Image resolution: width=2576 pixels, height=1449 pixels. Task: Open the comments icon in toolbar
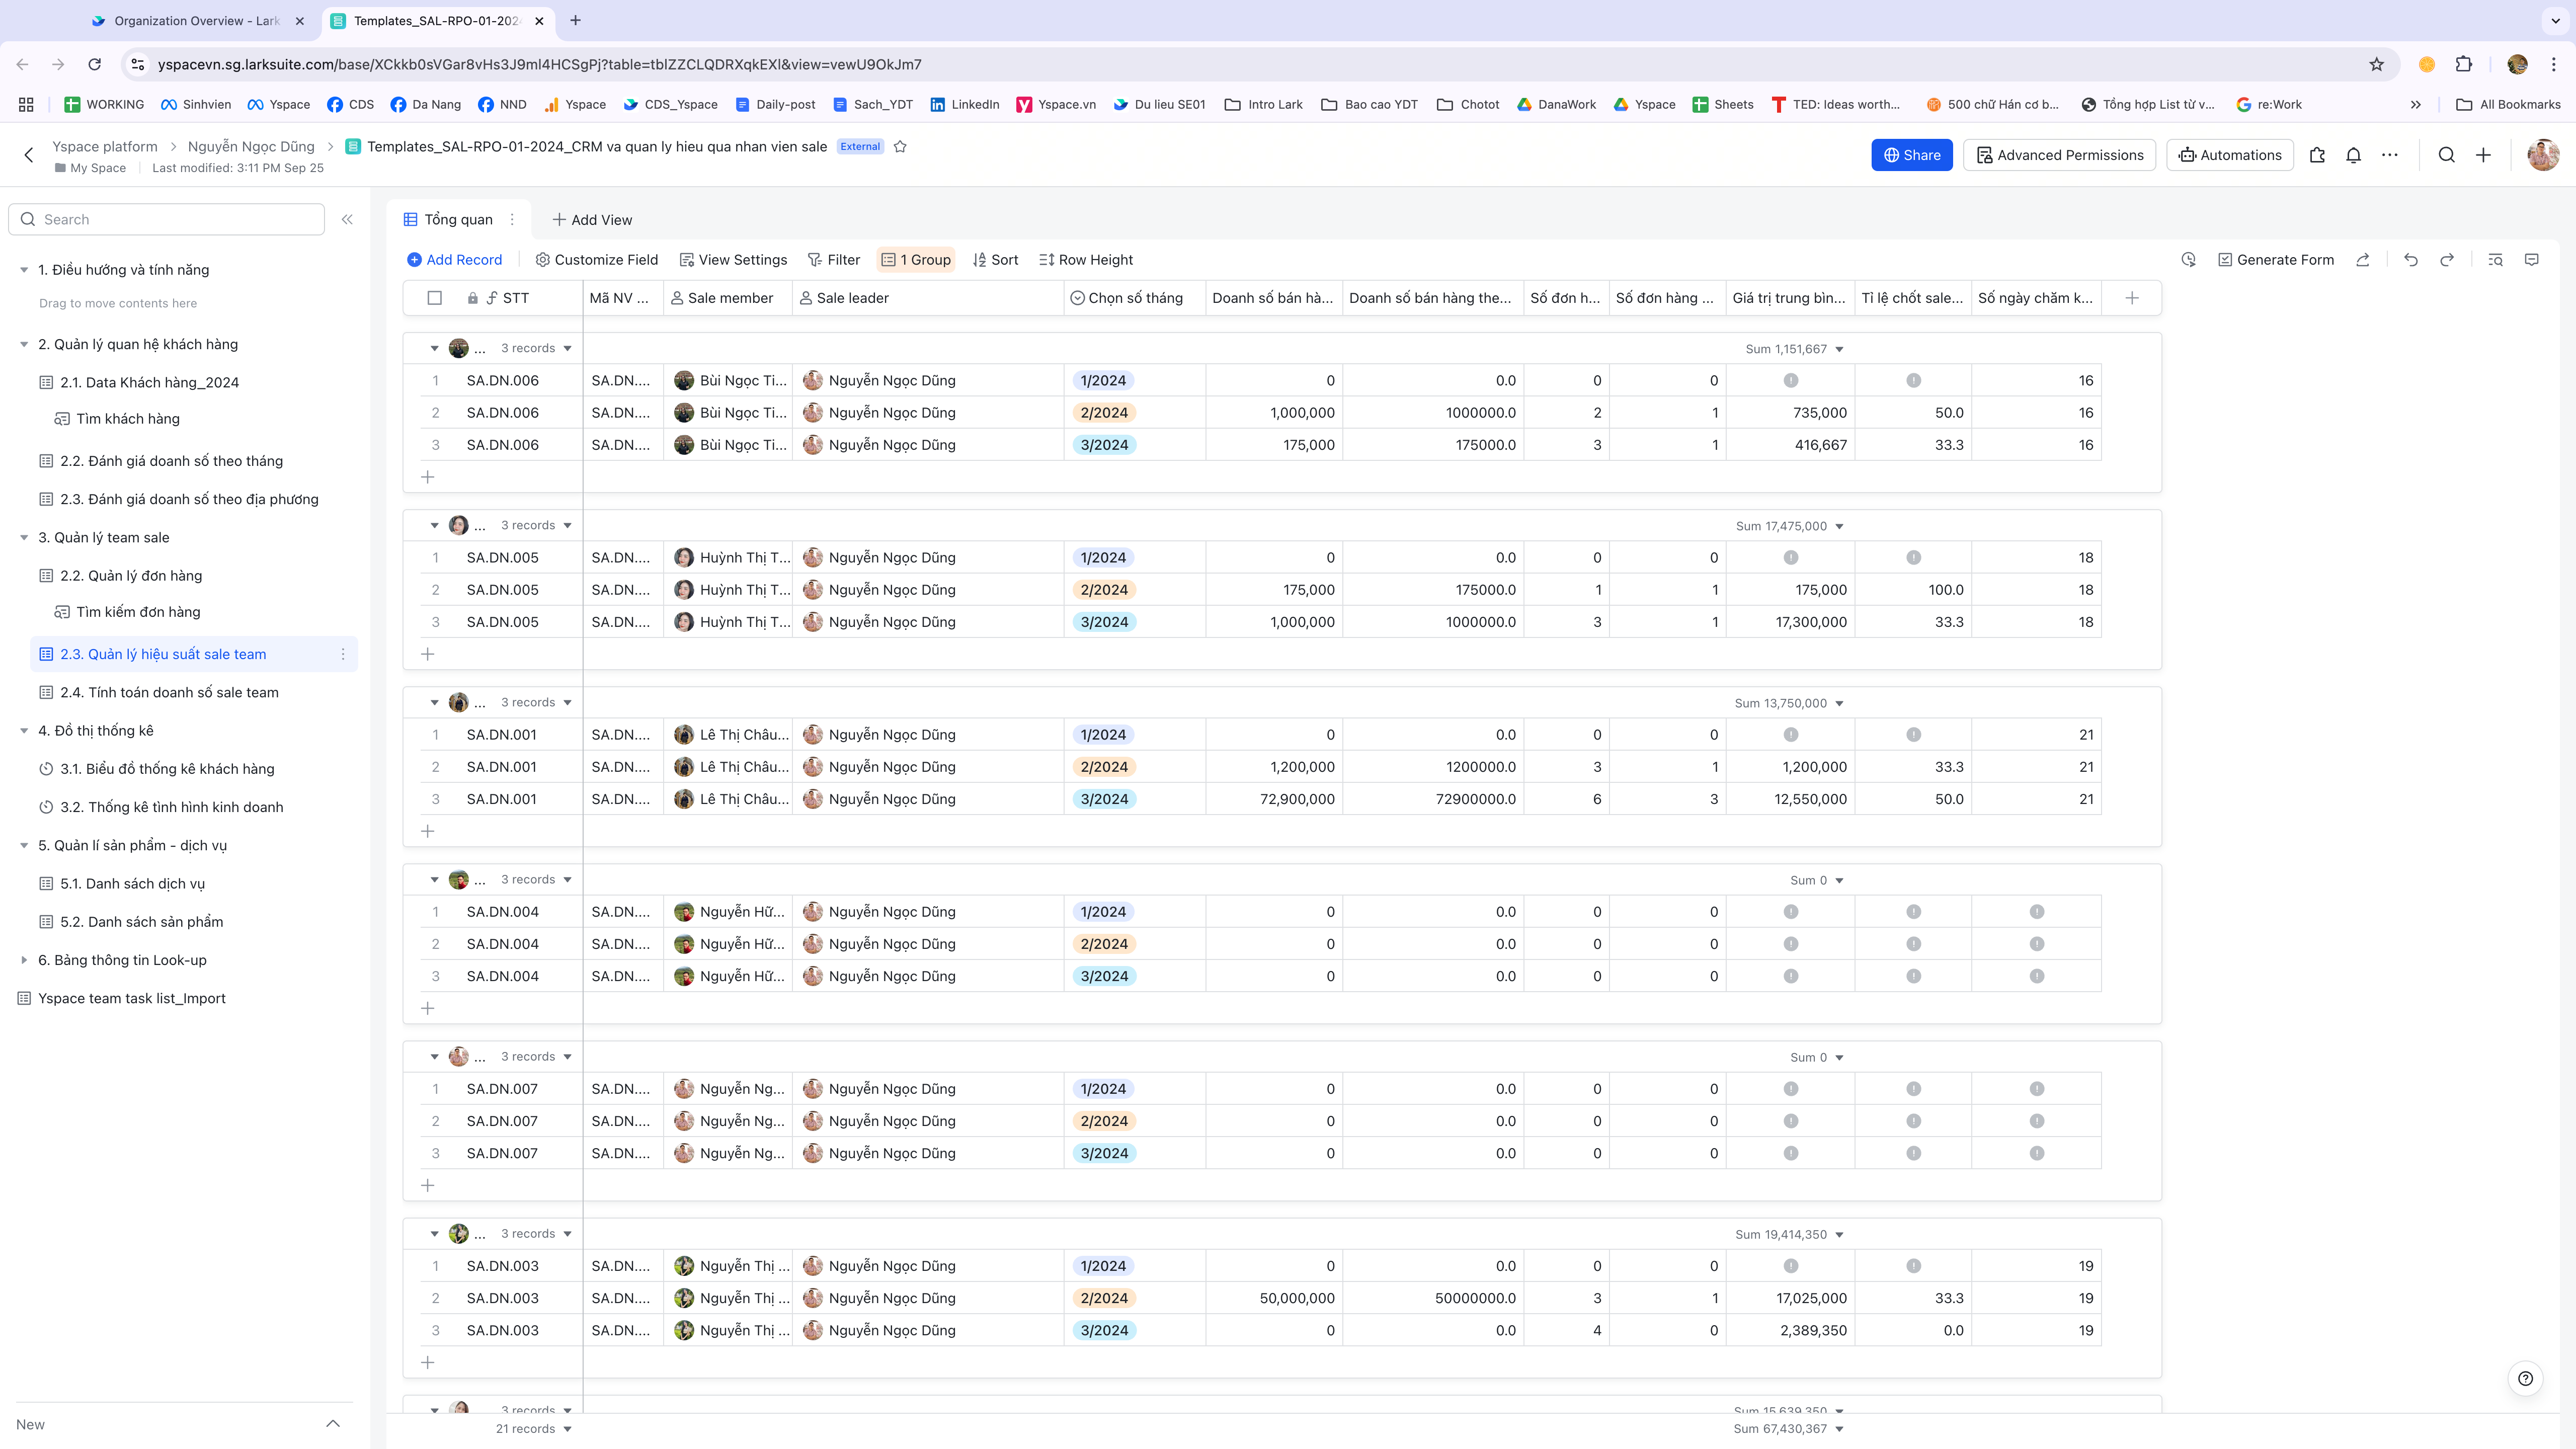2532,260
